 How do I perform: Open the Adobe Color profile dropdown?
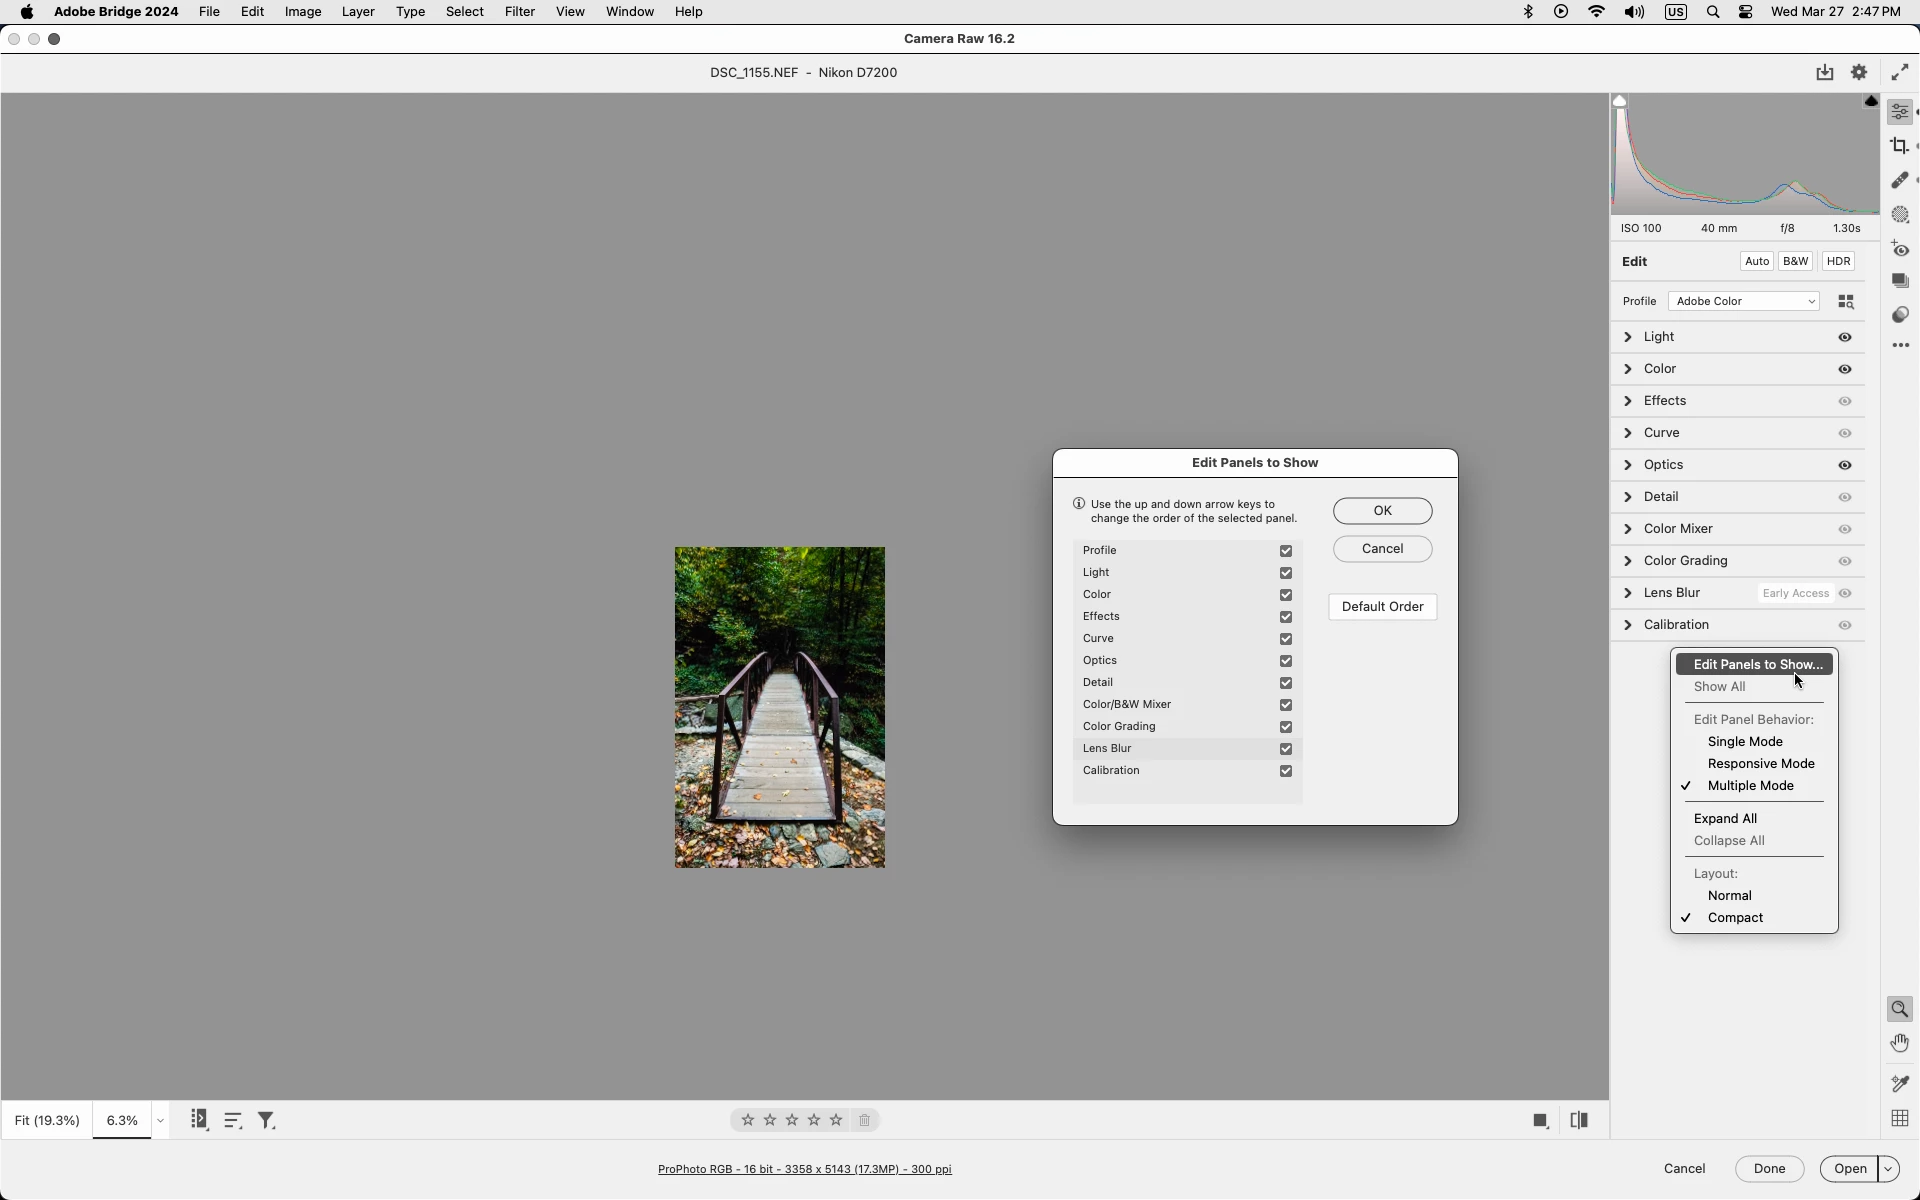tap(1743, 301)
